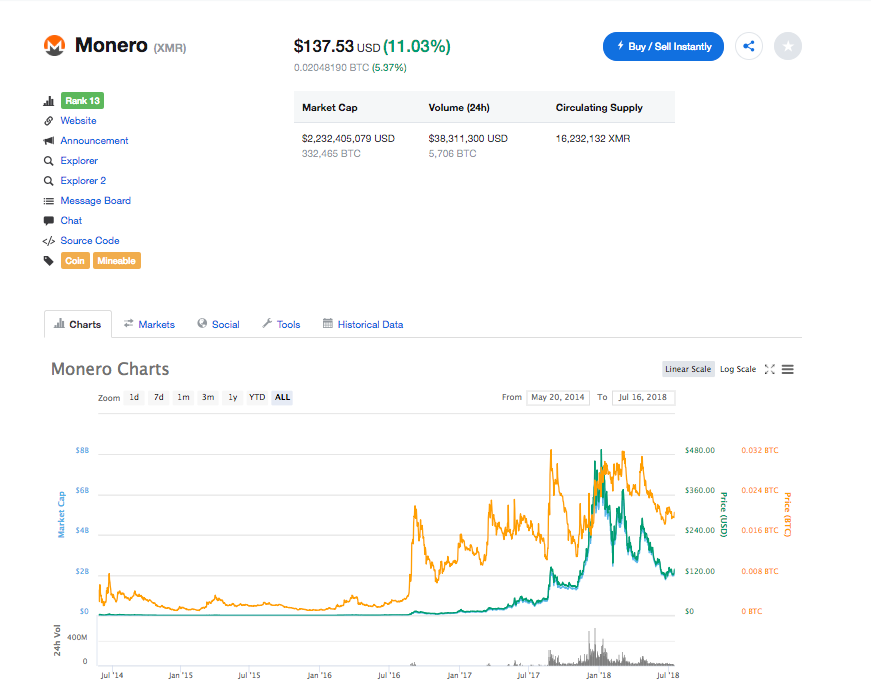Click the Rank 13 badge
Viewport: 871px width, 687px height.
click(82, 101)
